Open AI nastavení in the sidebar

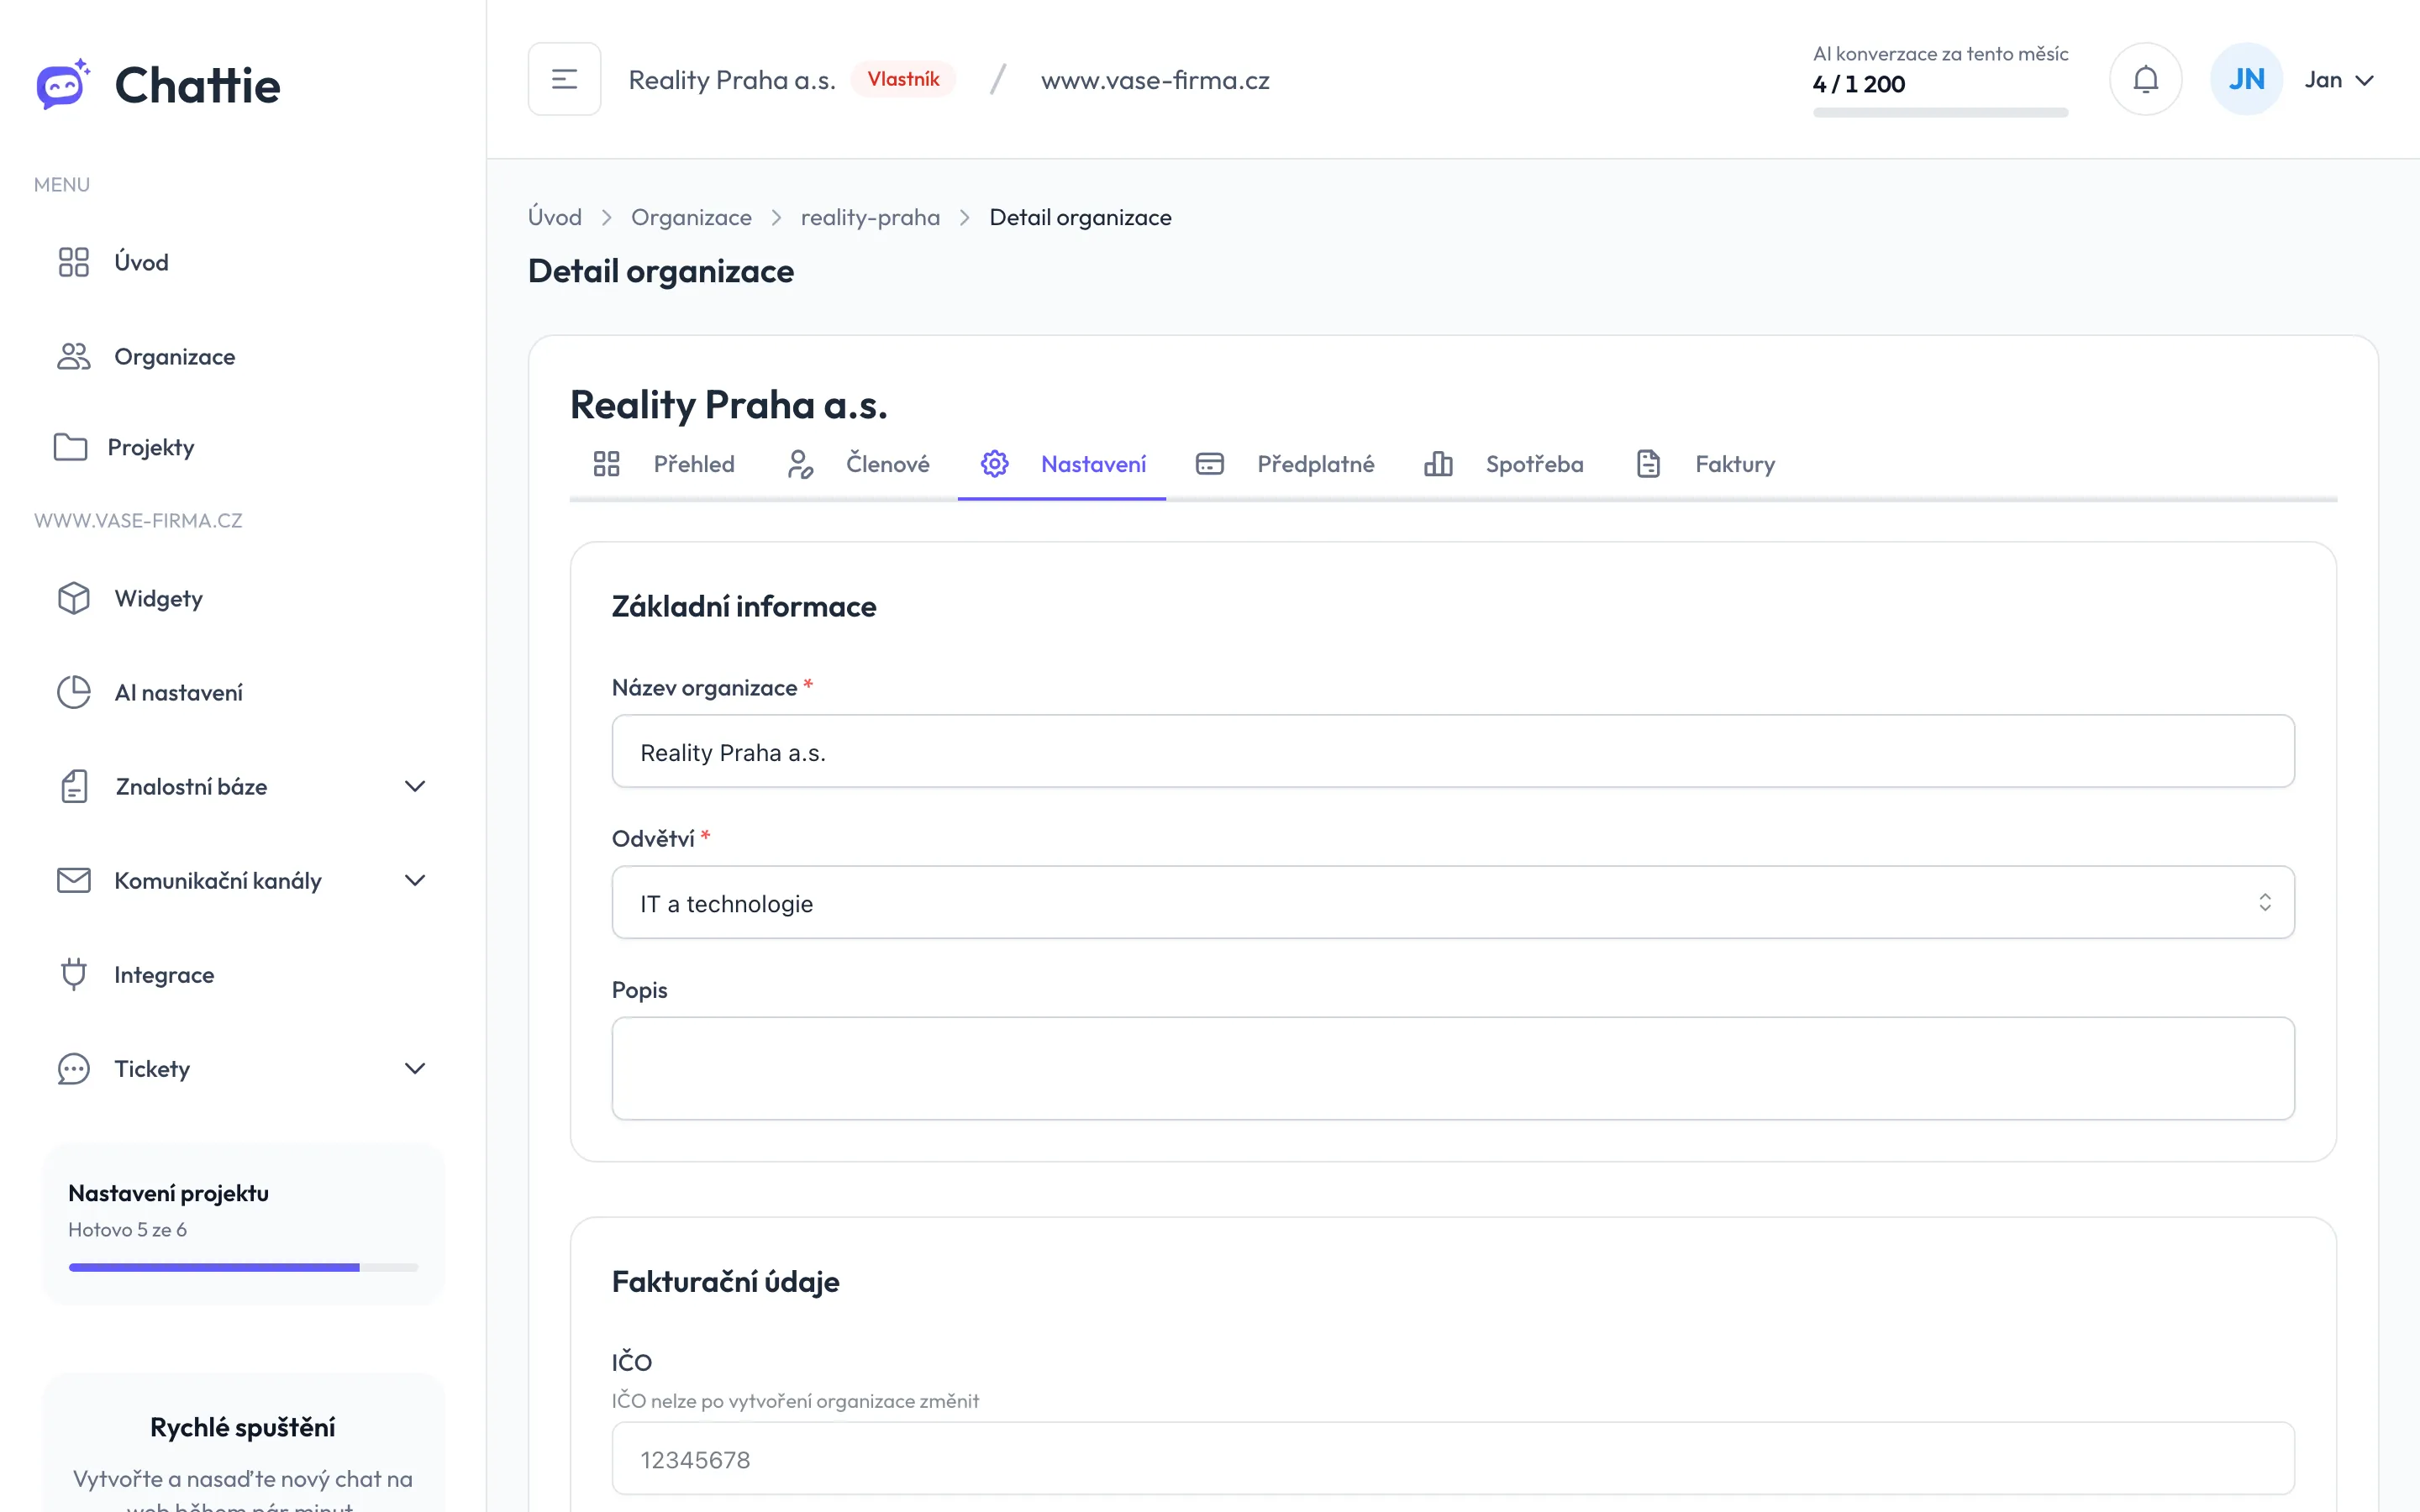click(243, 692)
